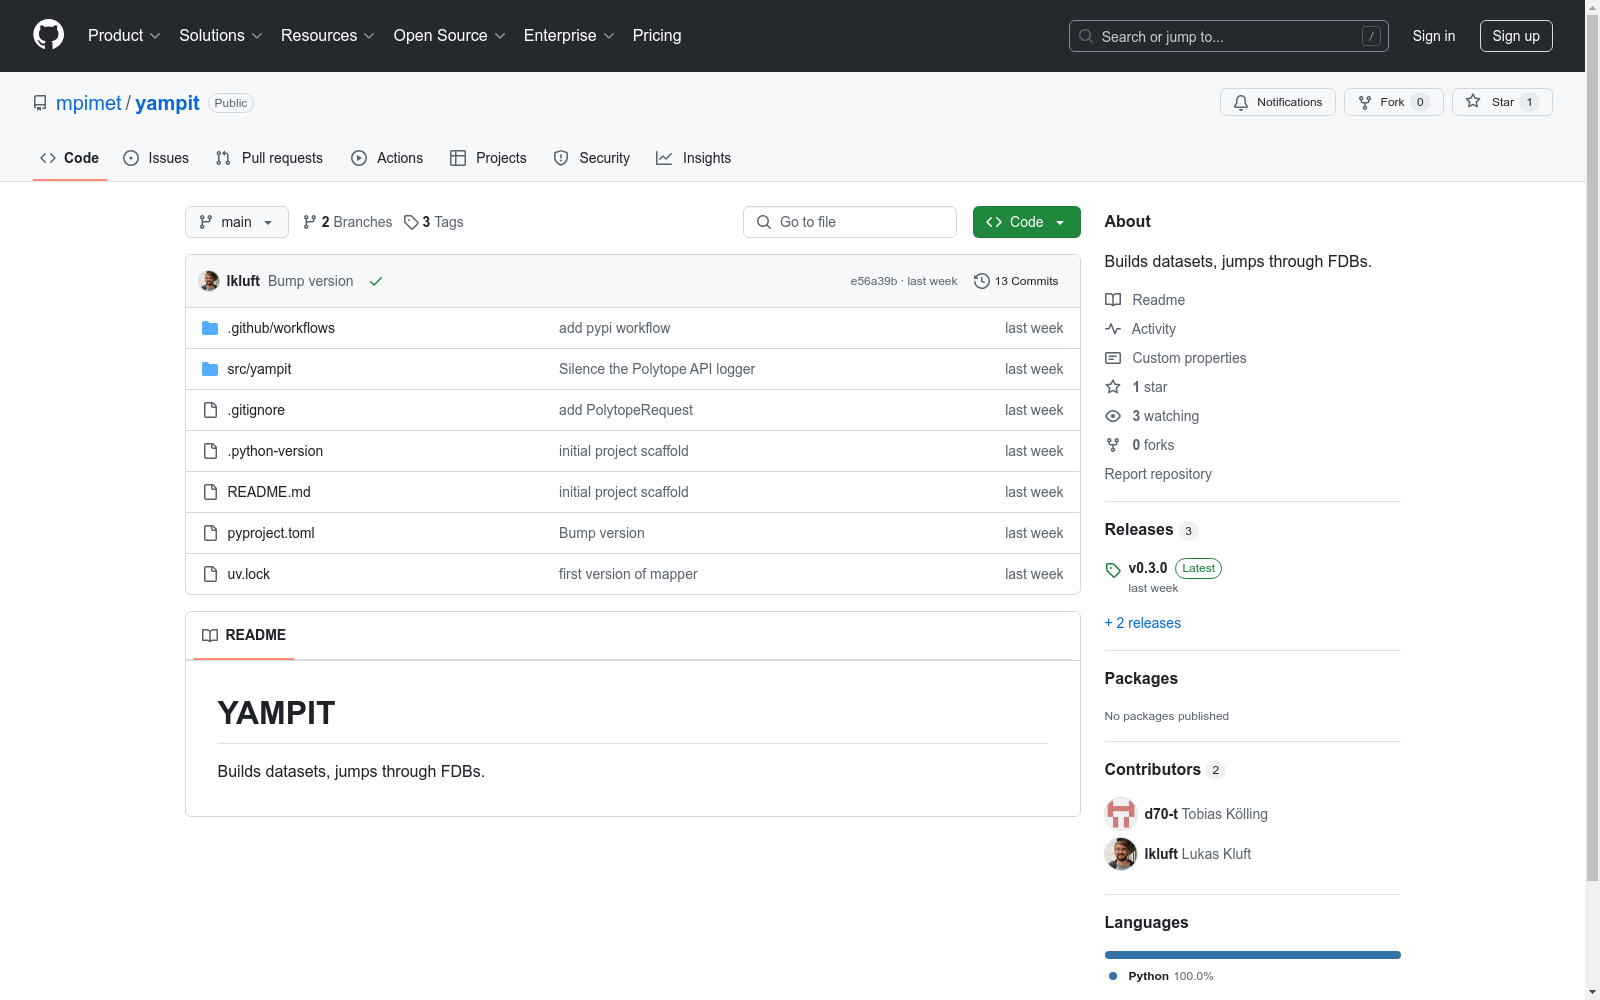Click the Sign in link
The image size is (1600, 1000).
tap(1434, 36)
